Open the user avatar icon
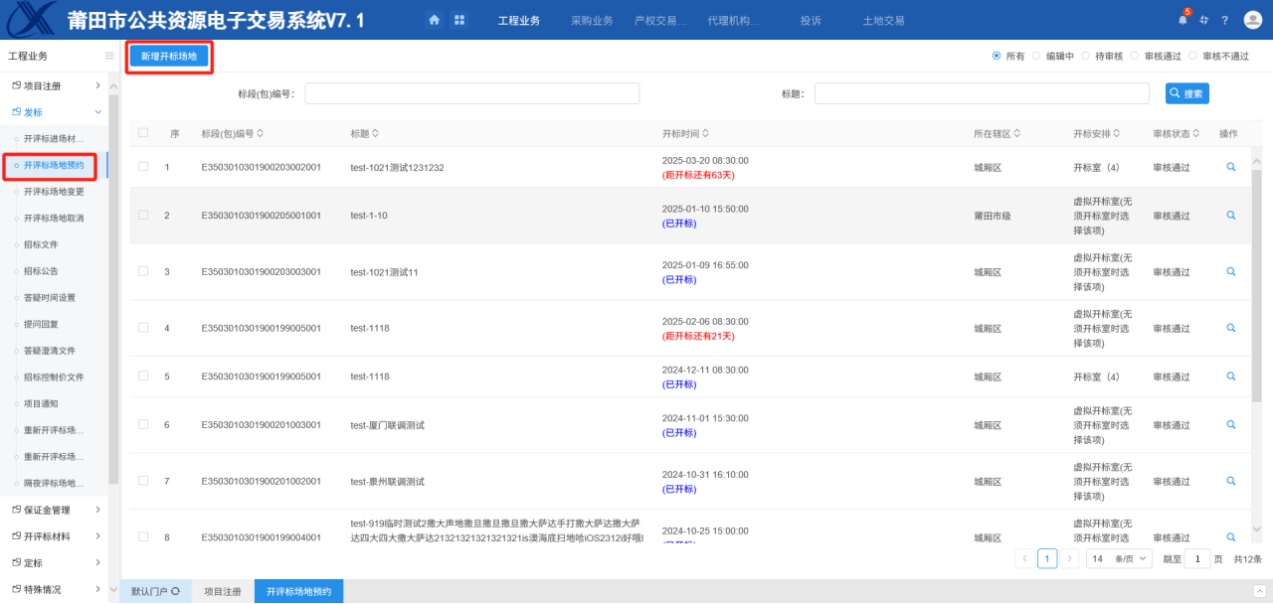Screen dimensions: 1273x604 (1252, 20)
